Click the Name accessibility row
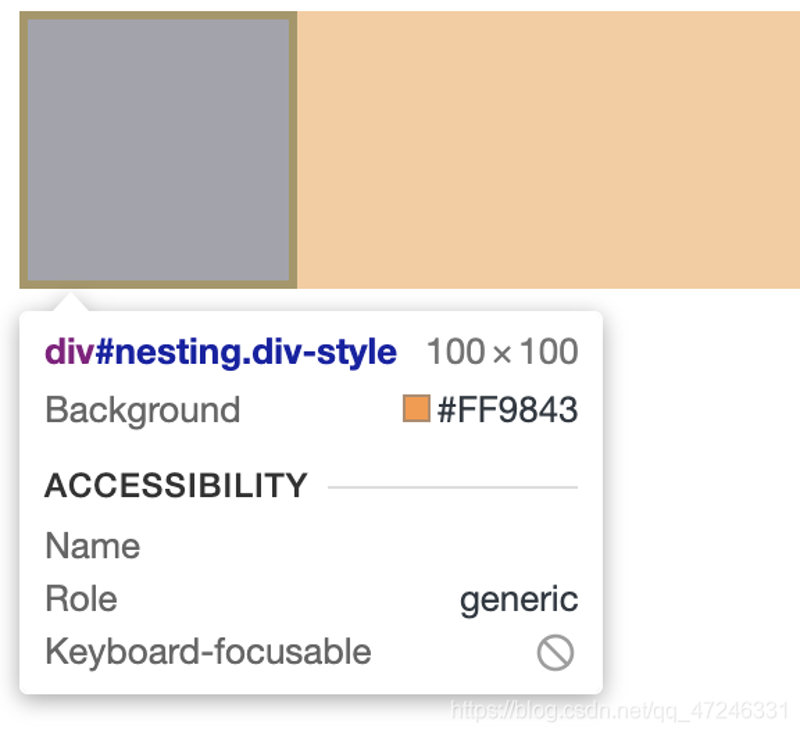 pyautogui.click(x=311, y=546)
